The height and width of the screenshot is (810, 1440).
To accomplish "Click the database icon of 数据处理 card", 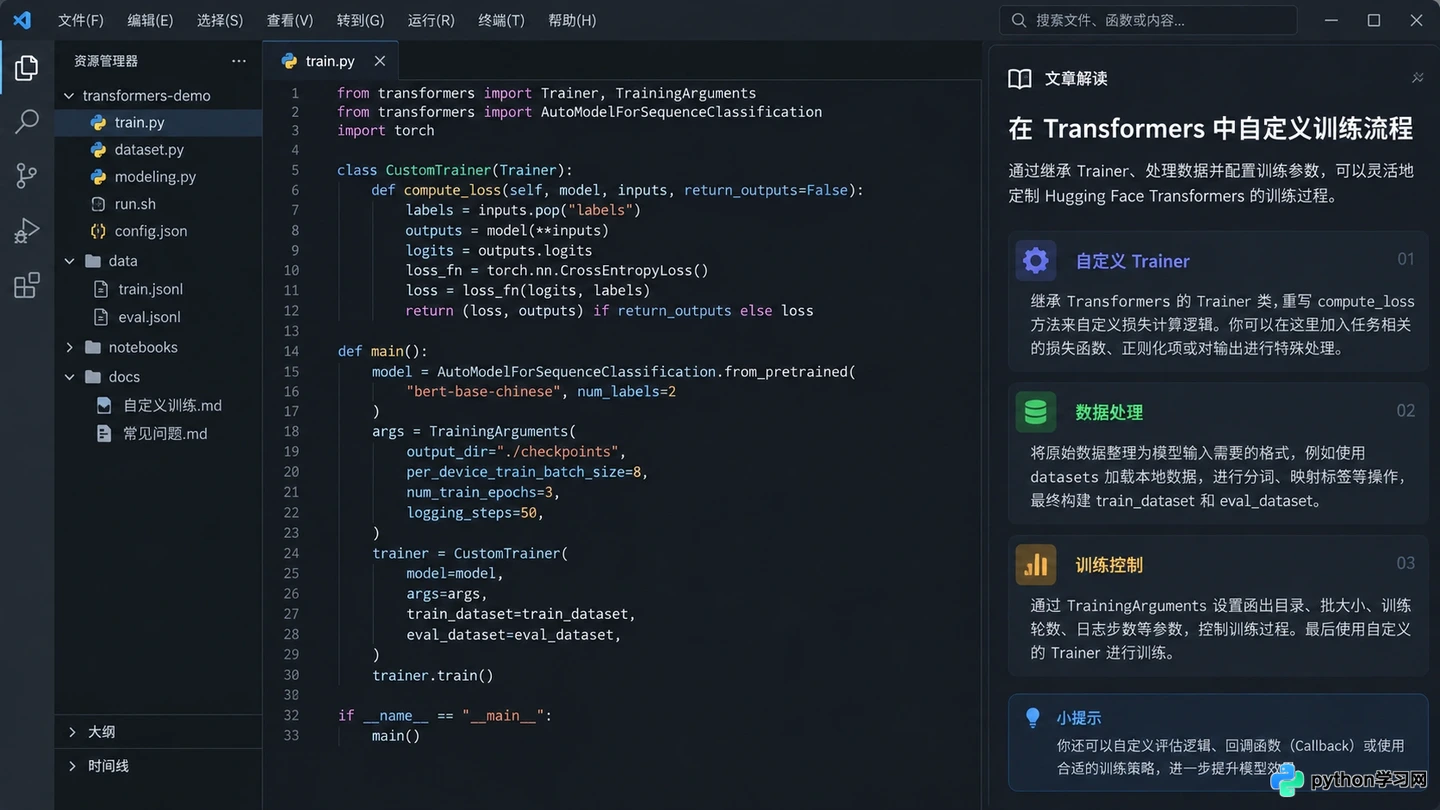I will (x=1036, y=412).
